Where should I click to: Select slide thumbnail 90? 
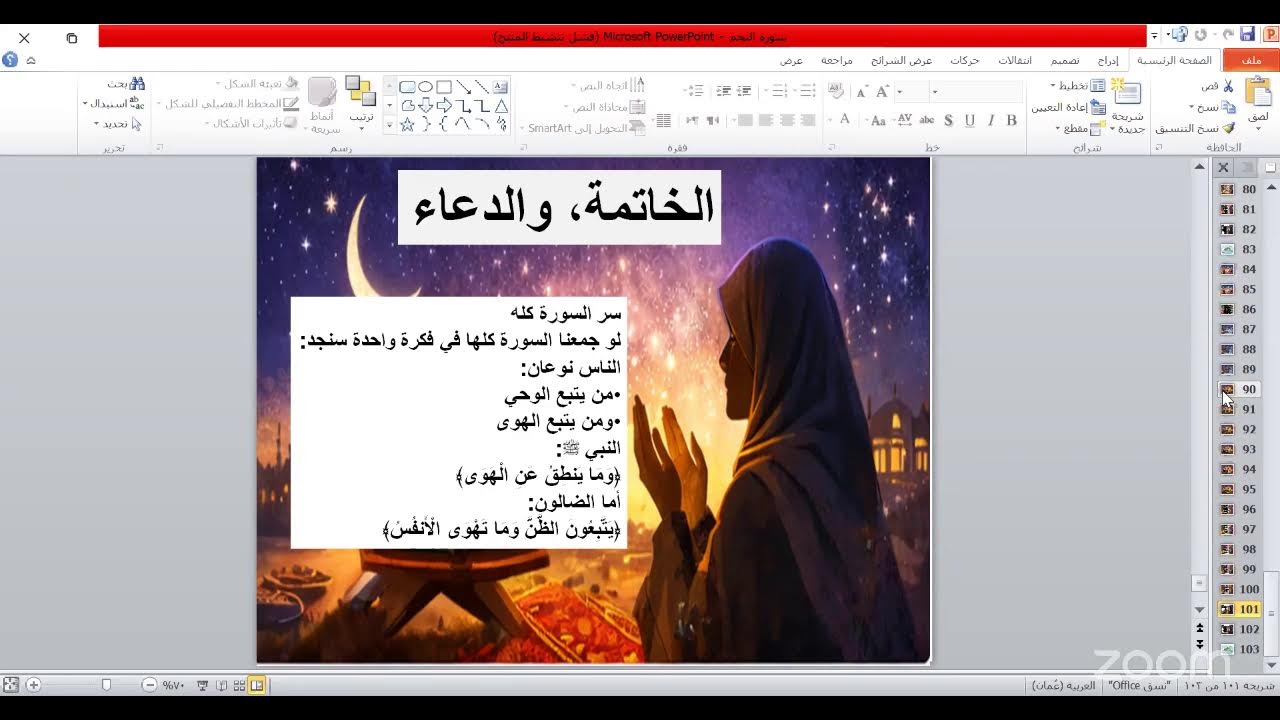pyautogui.click(x=1238, y=389)
